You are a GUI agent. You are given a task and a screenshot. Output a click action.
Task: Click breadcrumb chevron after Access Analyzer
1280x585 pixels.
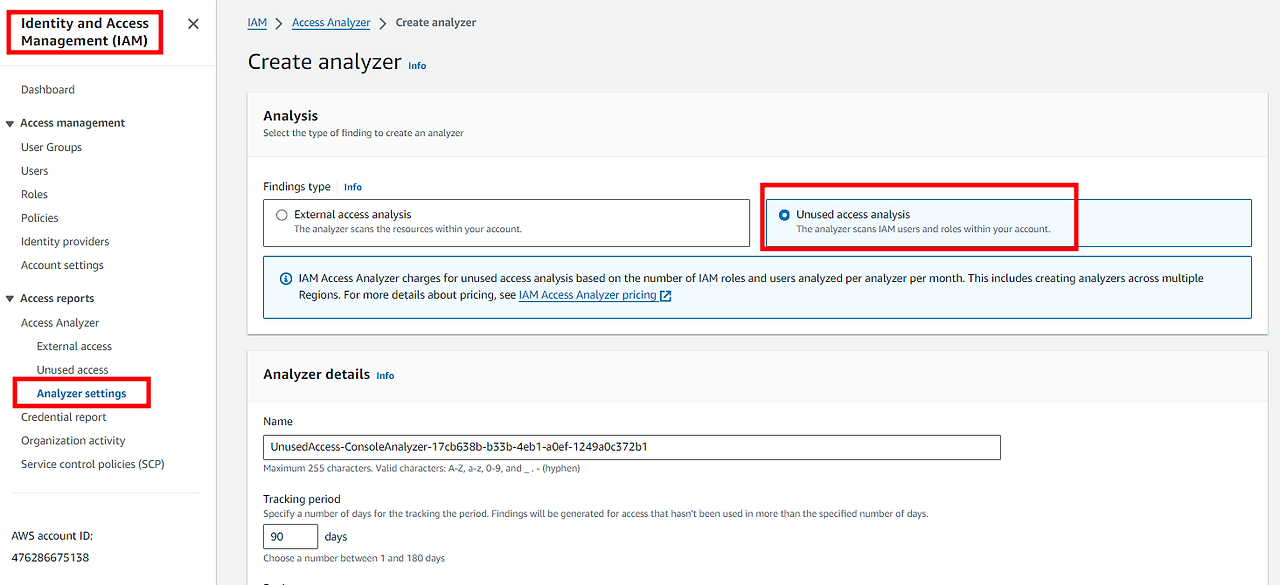[x=383, y=23]
